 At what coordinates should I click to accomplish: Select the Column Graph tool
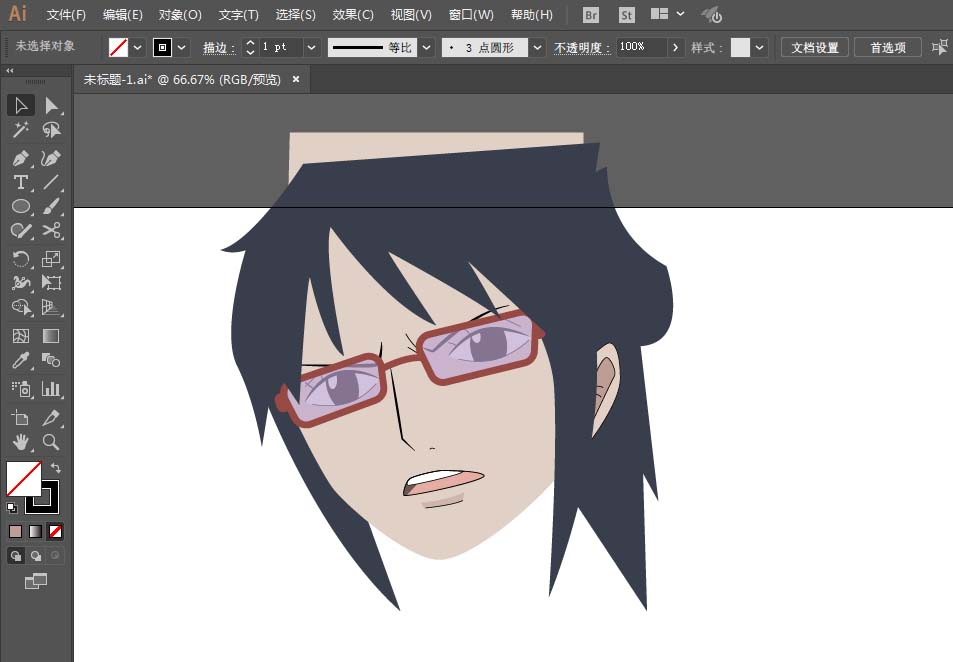coord(51,389)
